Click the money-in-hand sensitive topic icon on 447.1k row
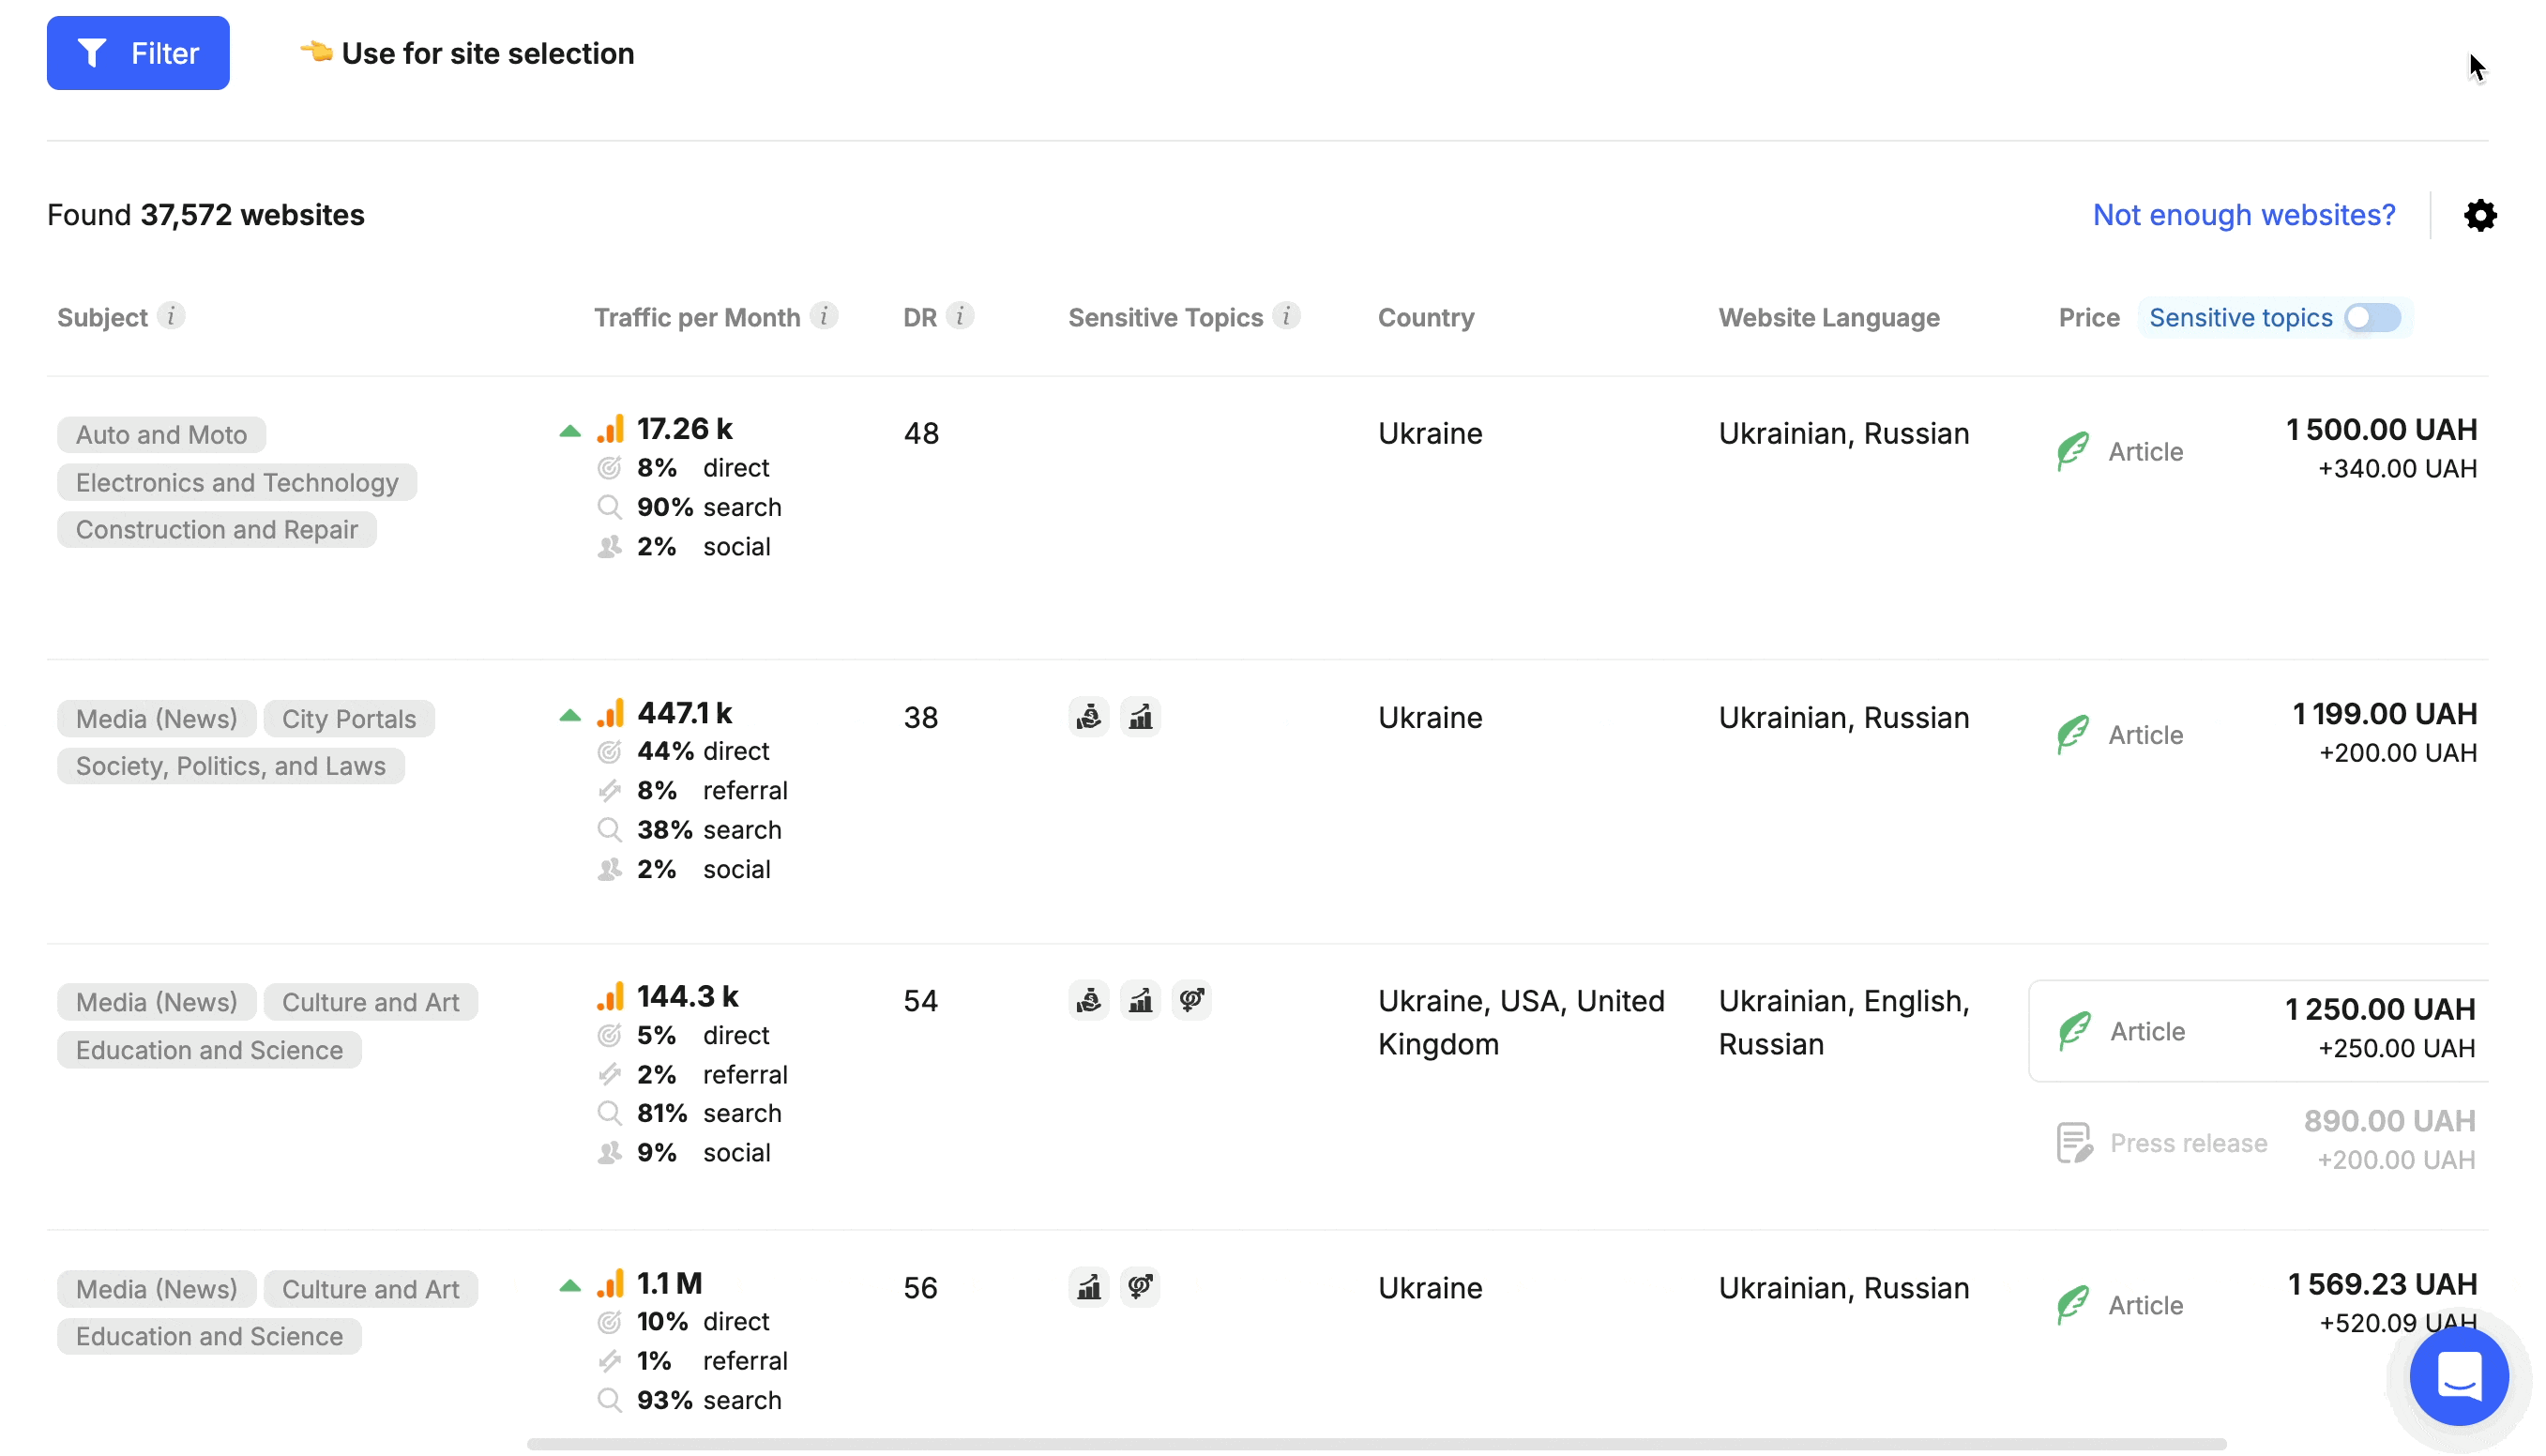The image size is (2546, 1456). click(1089, 716)
